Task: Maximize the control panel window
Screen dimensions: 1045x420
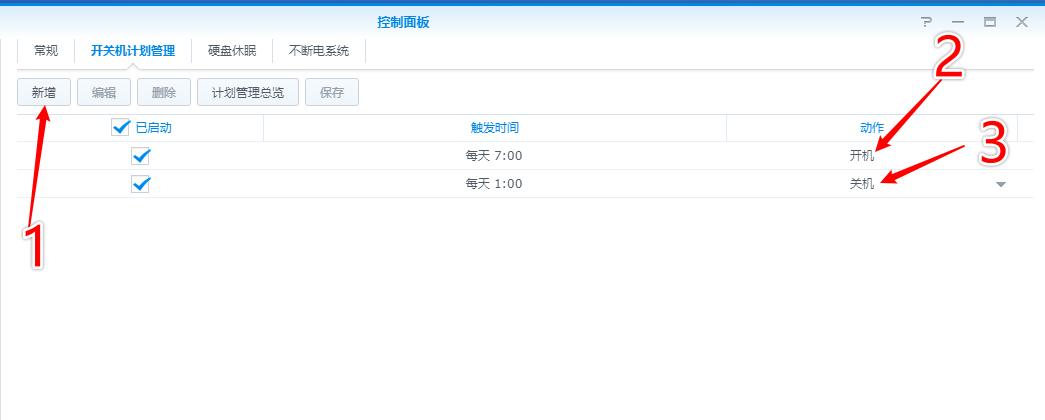Action: [990, 22]
